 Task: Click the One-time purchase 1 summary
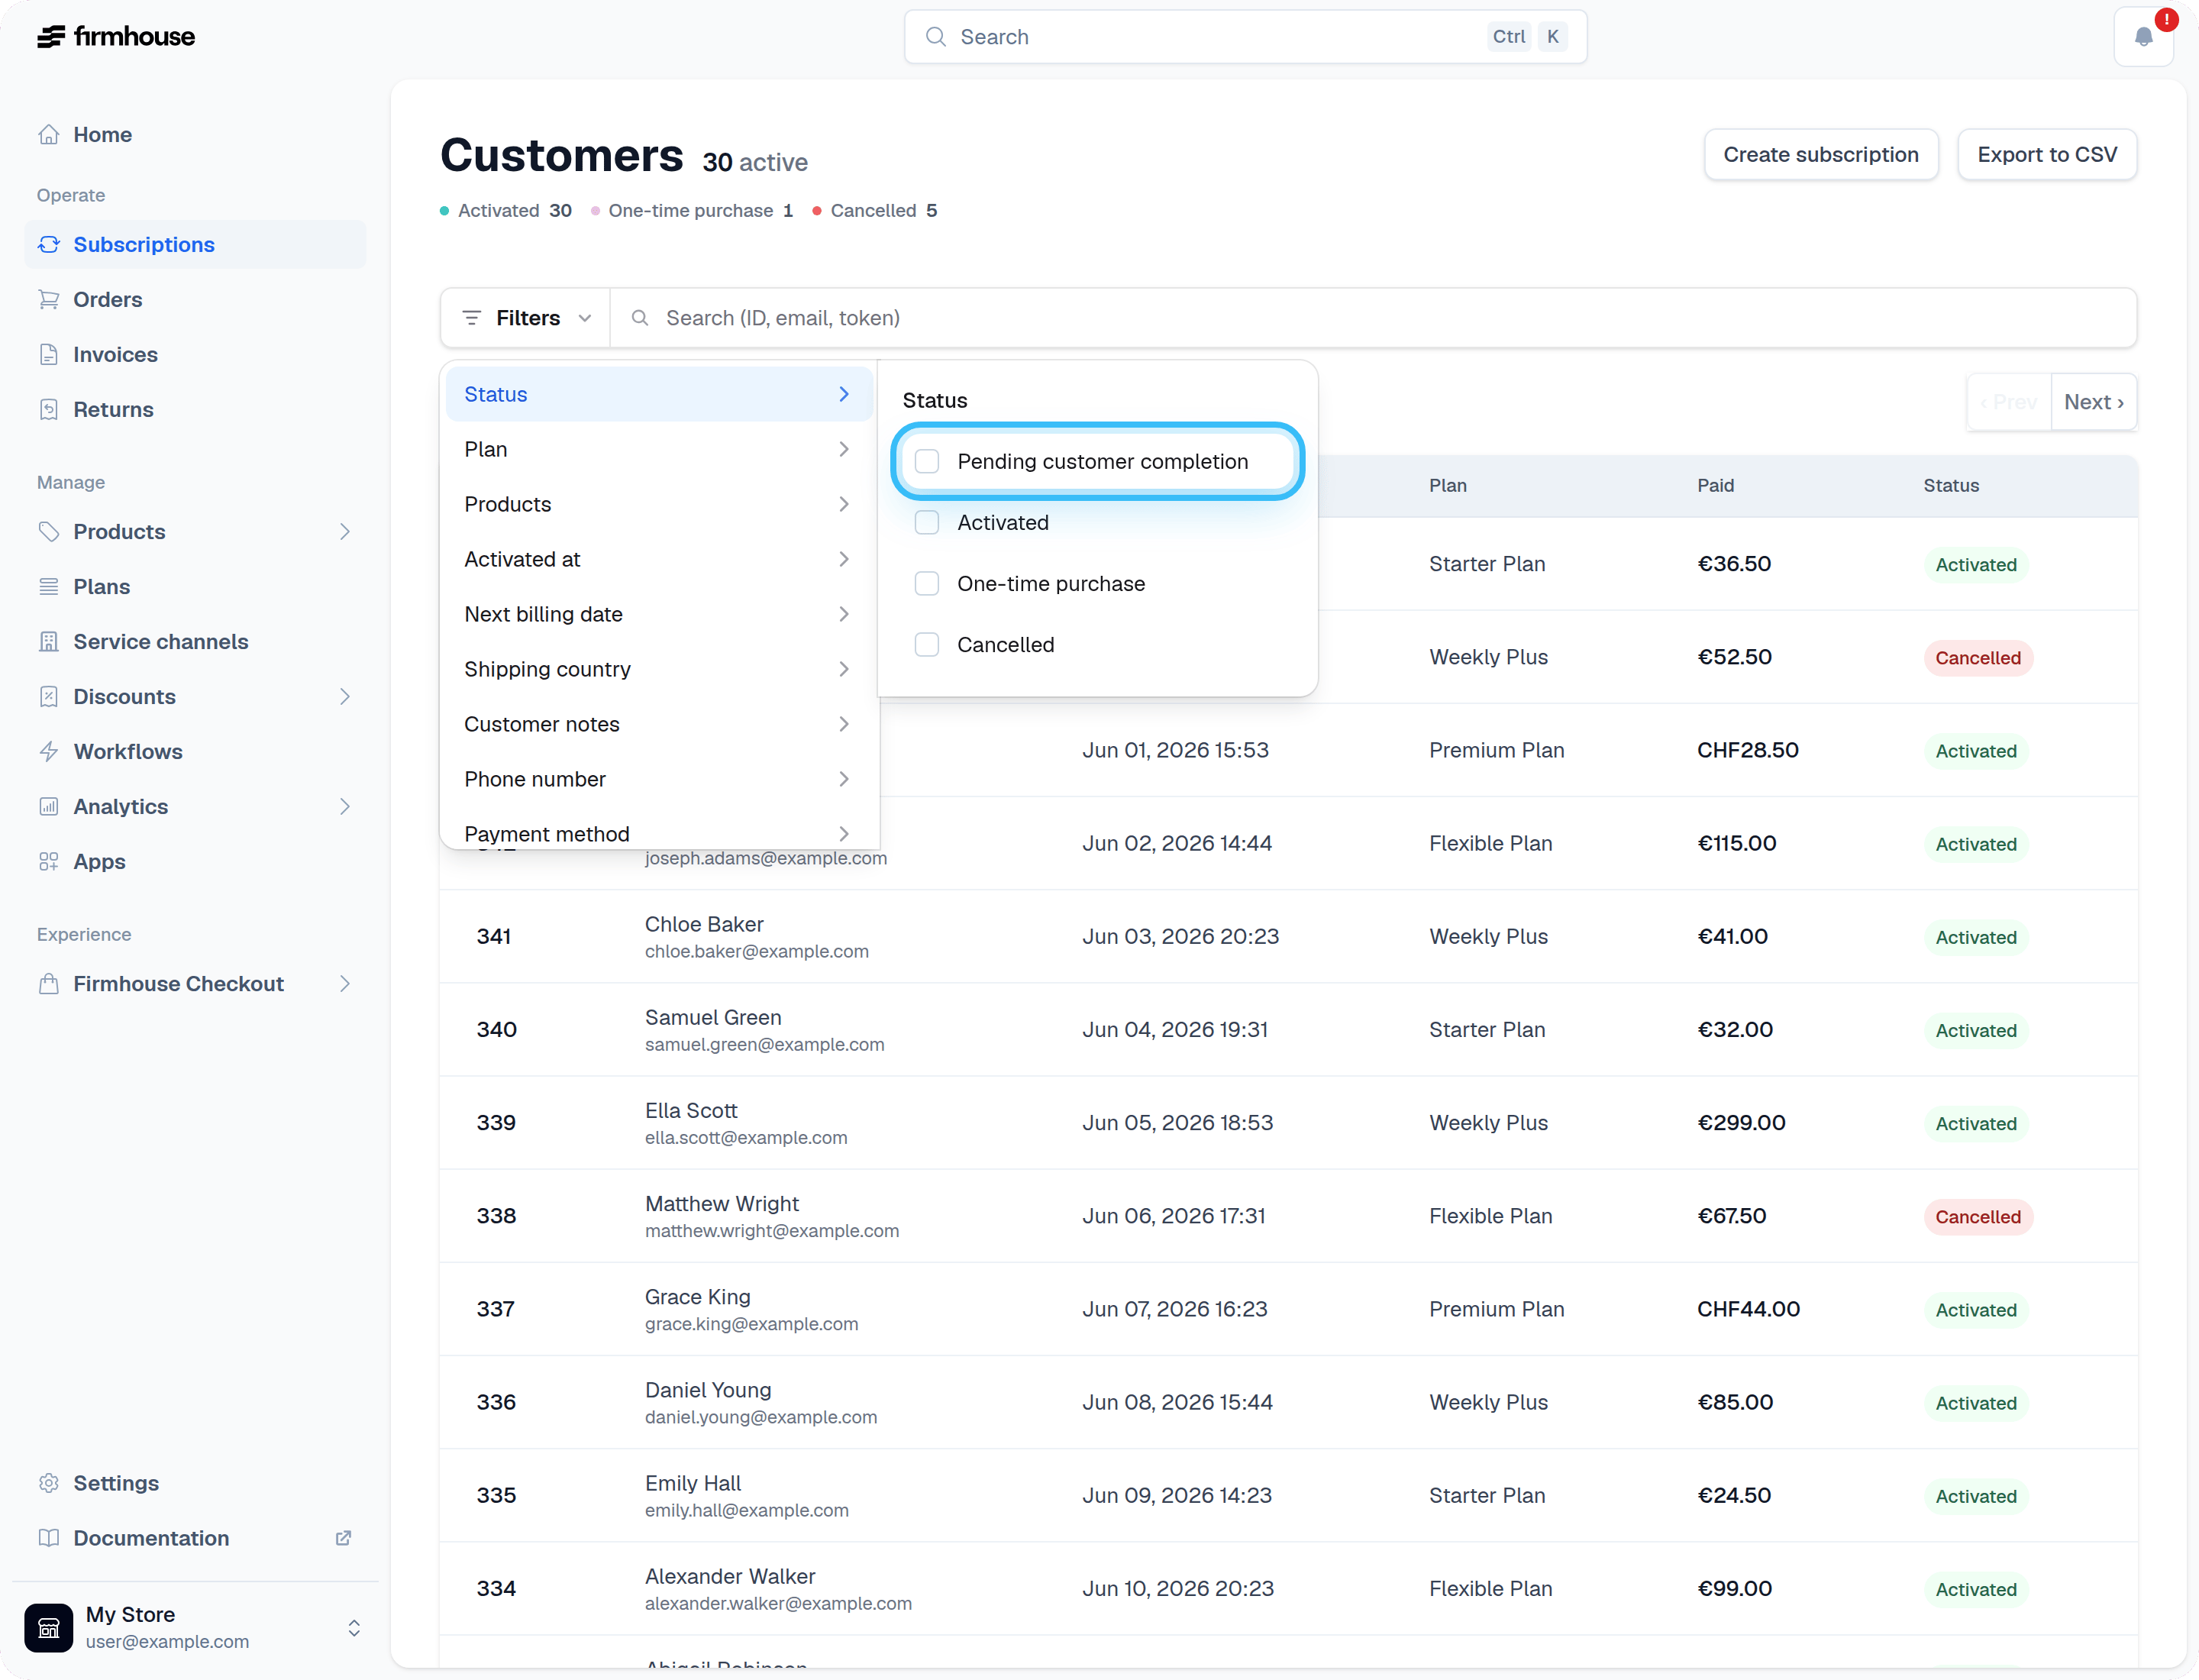pyautogui.click(x=691, y=210)
